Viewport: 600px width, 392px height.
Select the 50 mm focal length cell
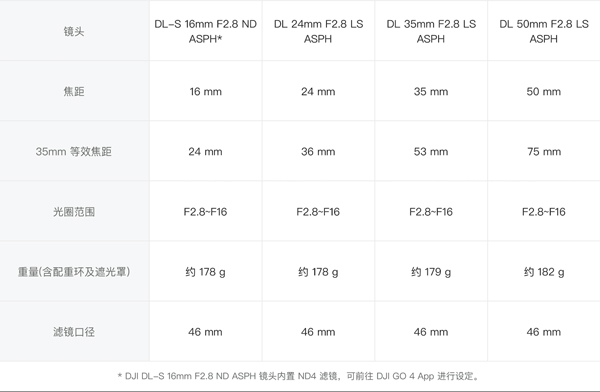click(x=544, y=91)
